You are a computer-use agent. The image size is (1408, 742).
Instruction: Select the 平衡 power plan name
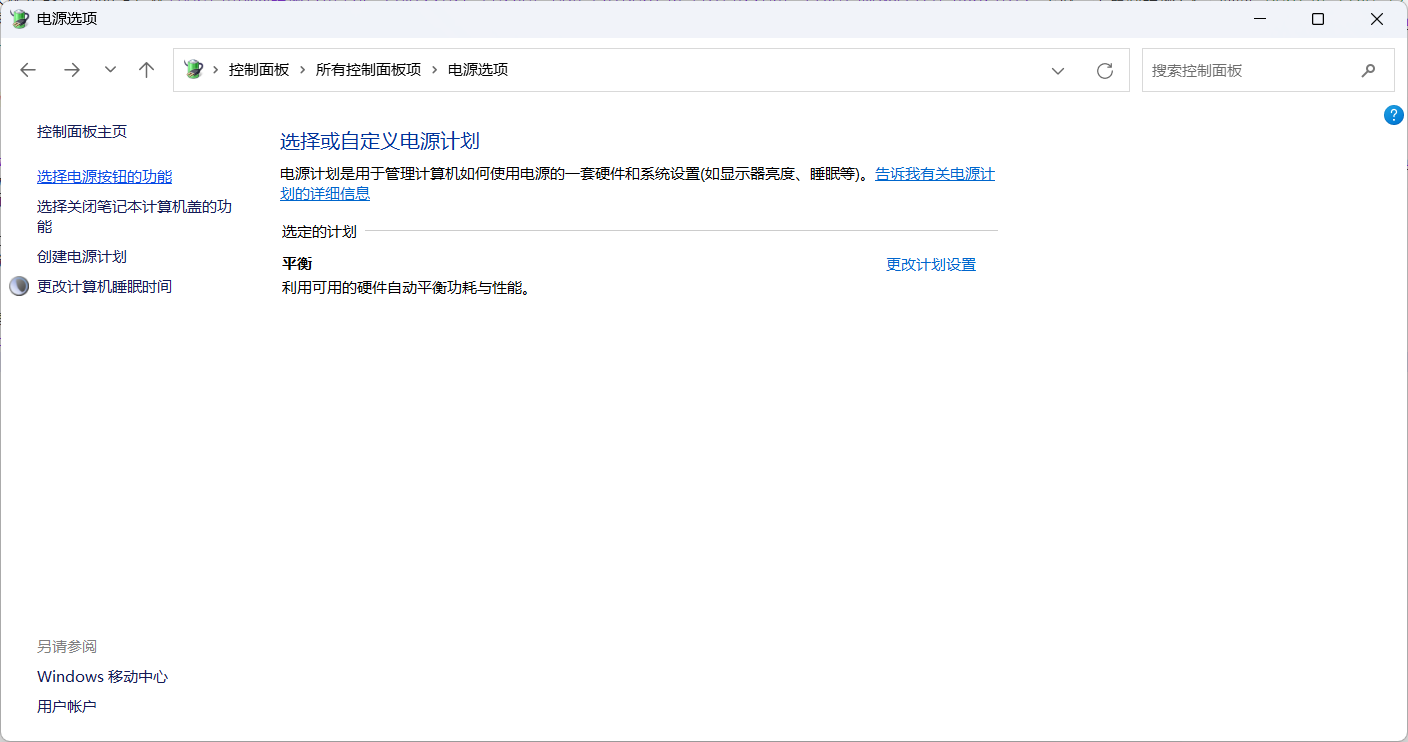297,264
